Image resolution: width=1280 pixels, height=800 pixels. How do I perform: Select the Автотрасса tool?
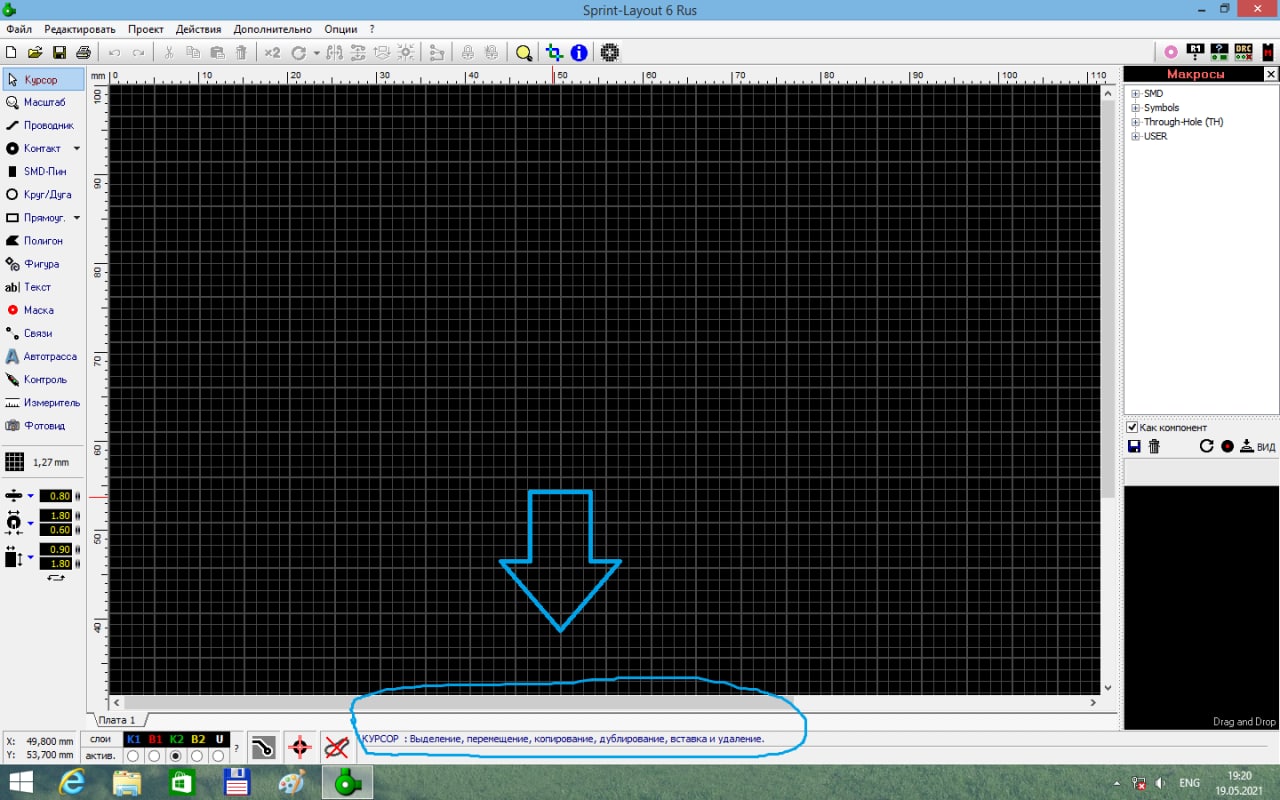coord(42,356)
